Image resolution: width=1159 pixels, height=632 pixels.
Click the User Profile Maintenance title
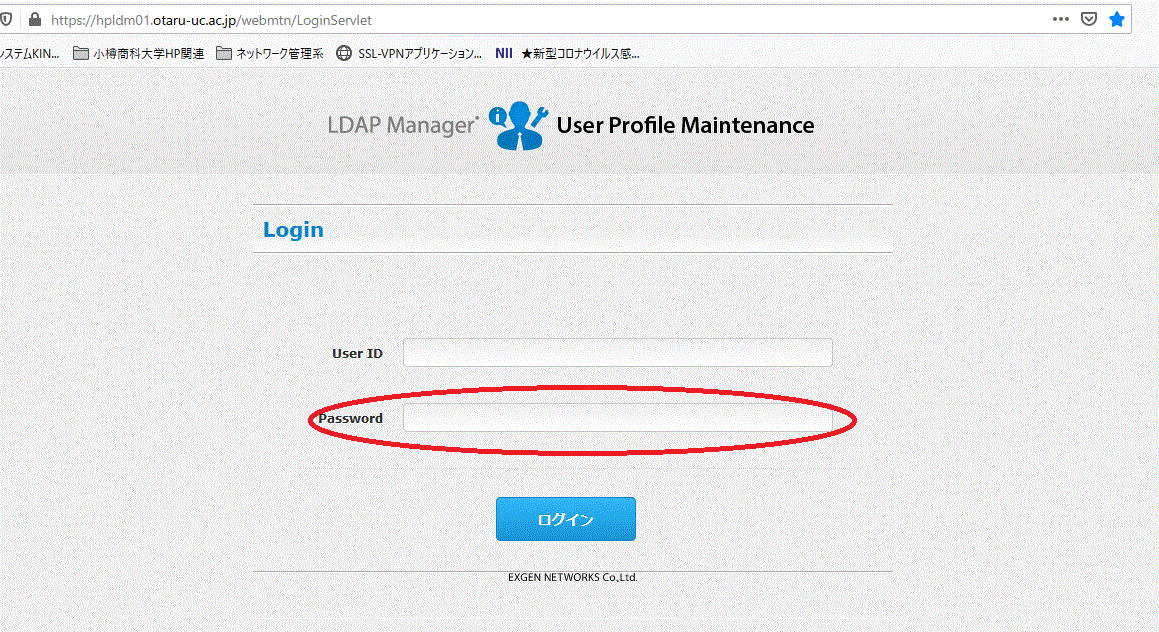pyautogui.click(x=685, y=125)
